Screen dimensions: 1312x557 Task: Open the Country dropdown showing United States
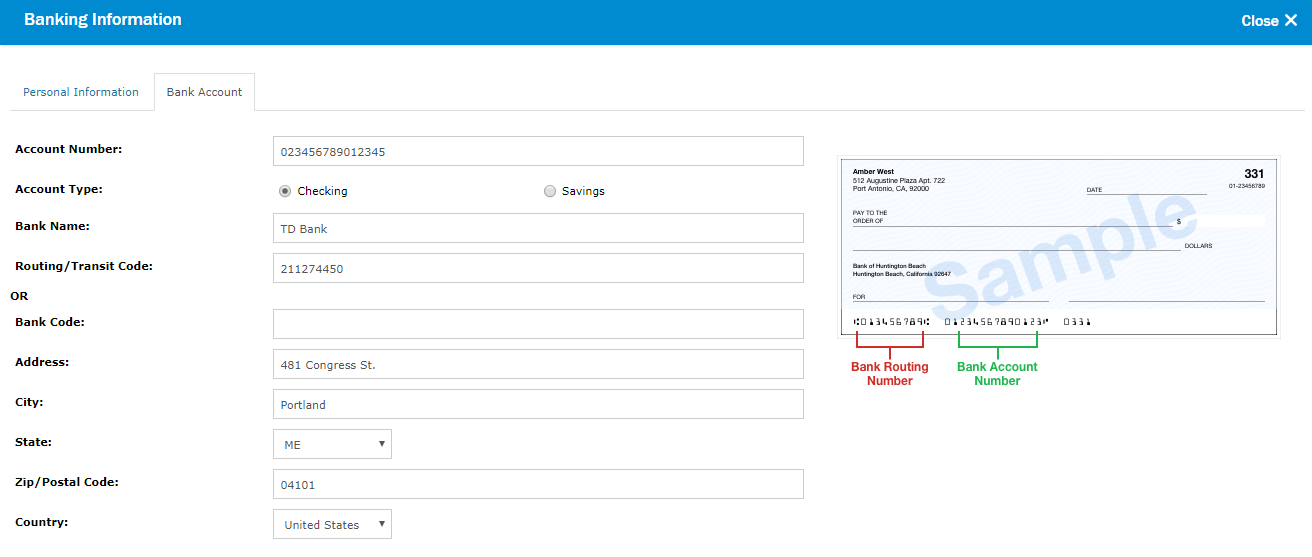point(332,524)
